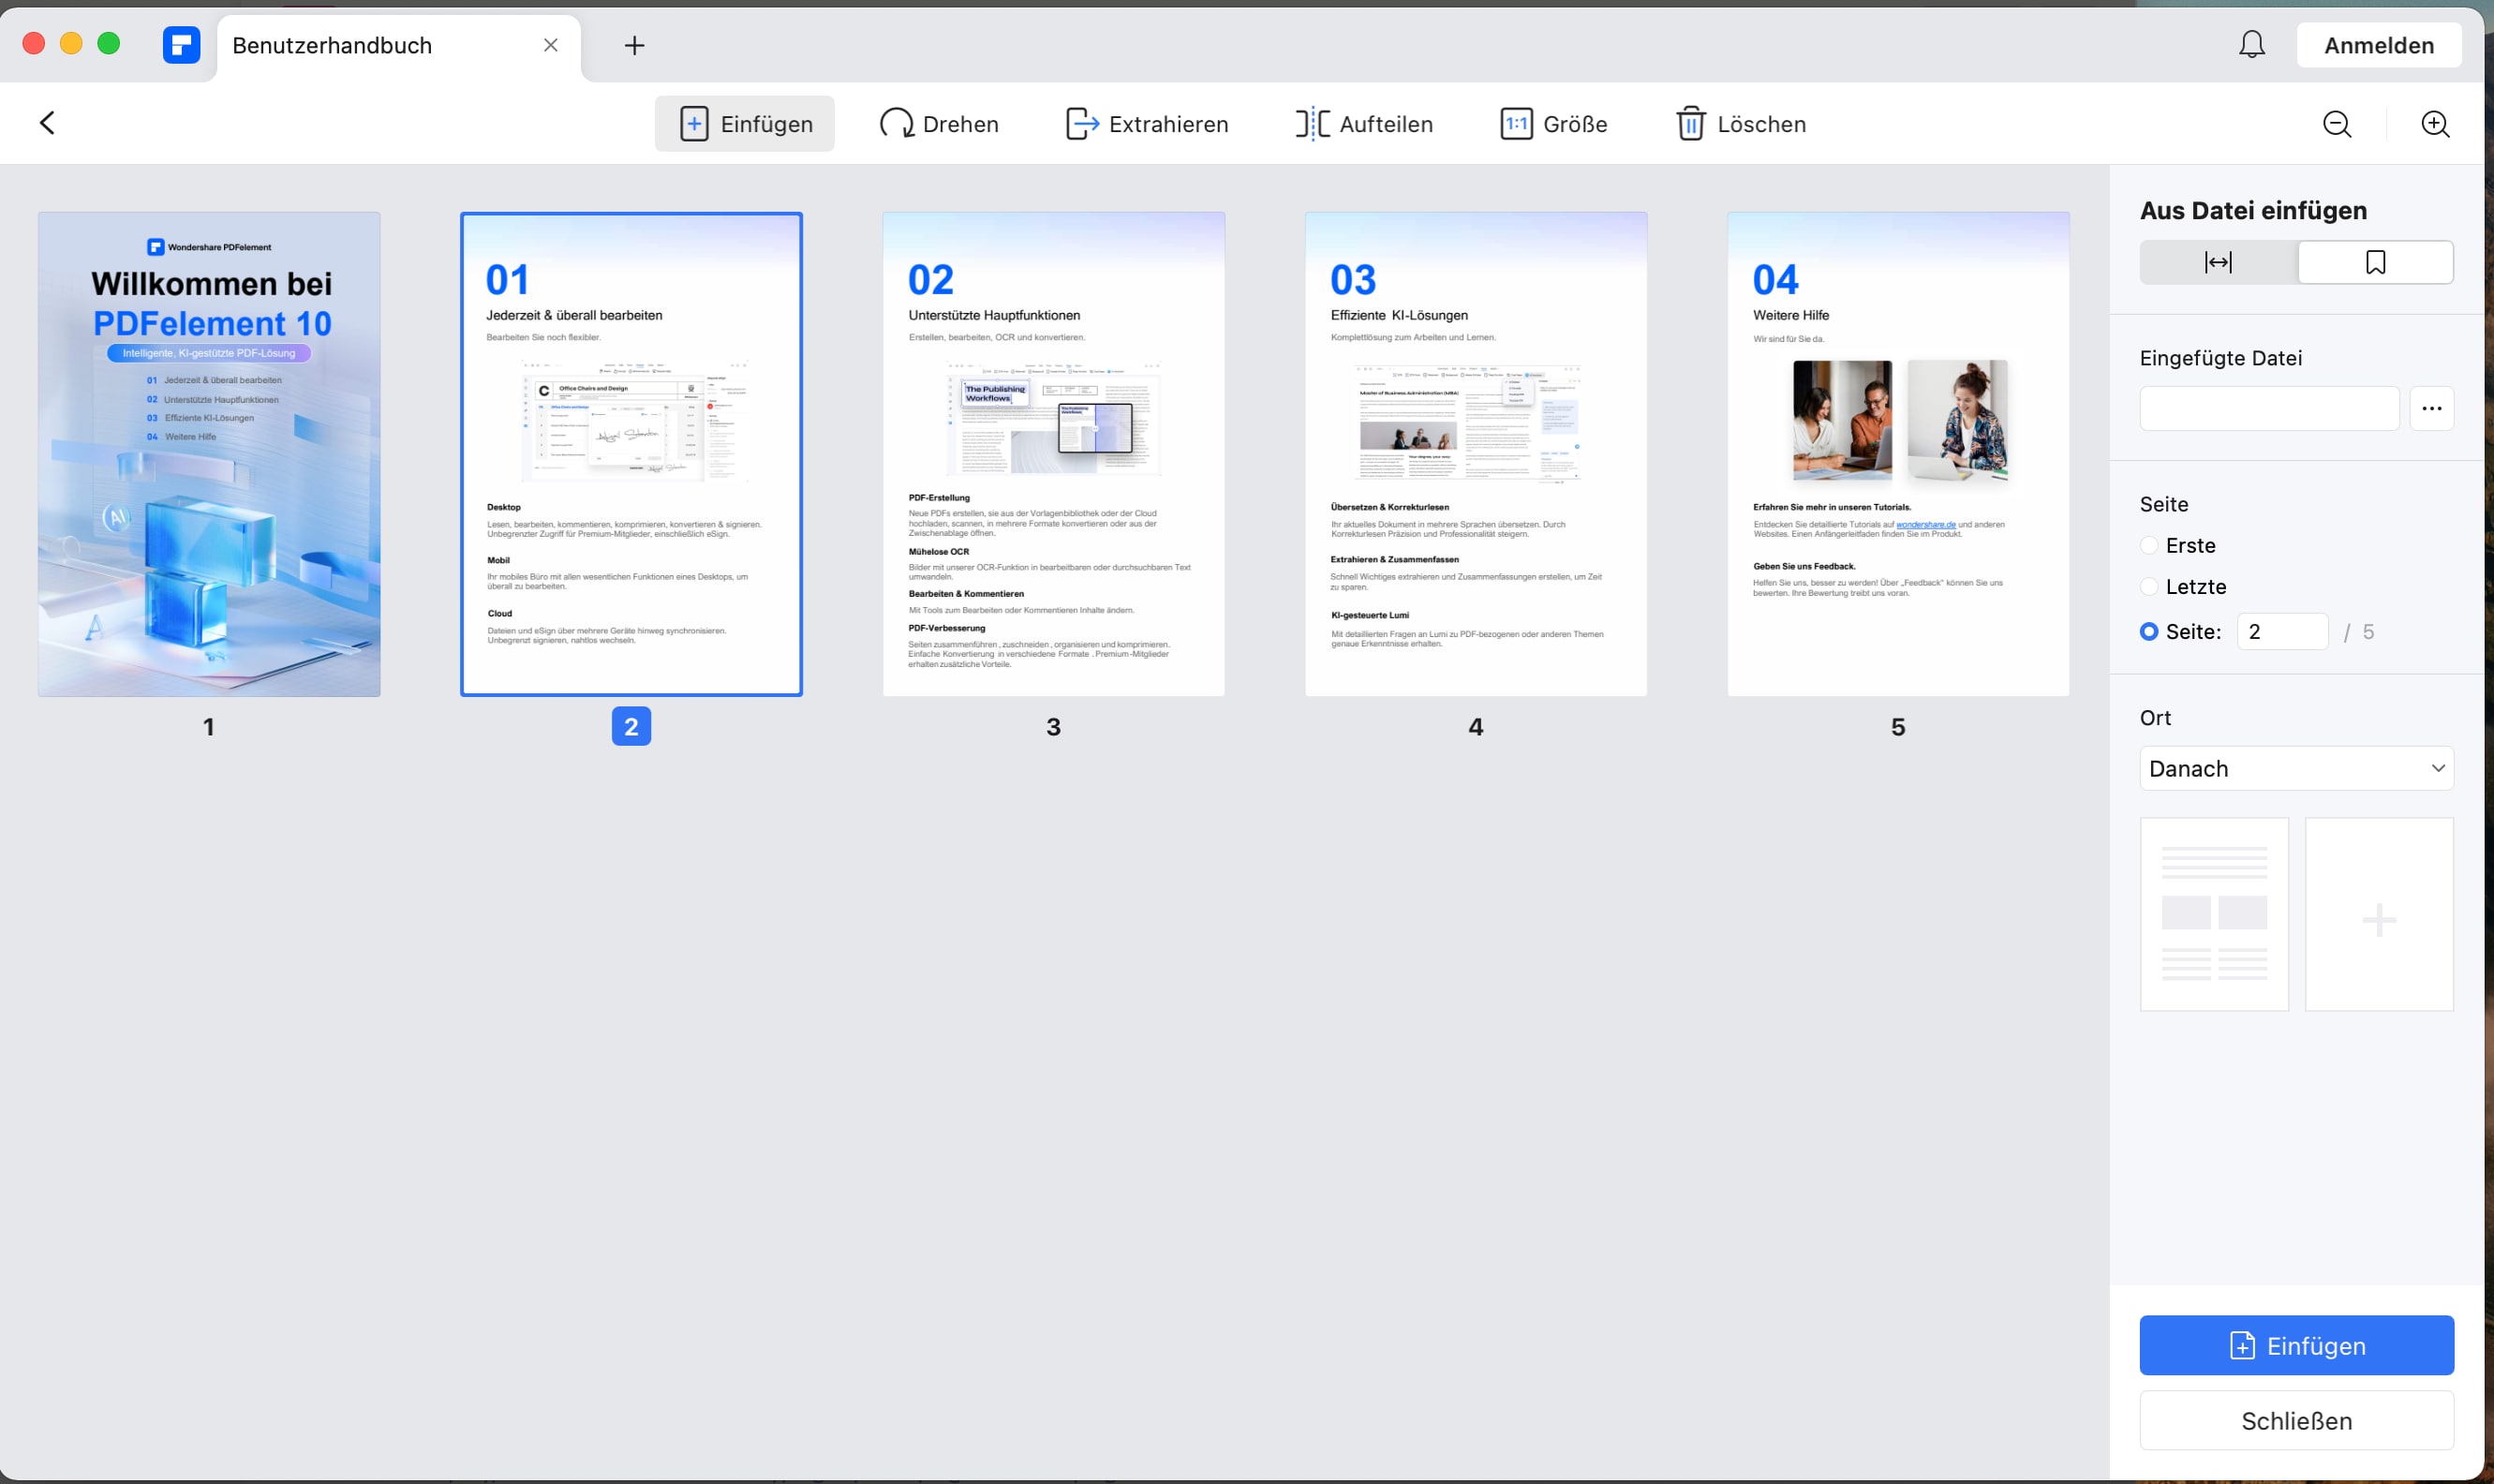2494x1484 pixels.
Task: Click the page number label 5
Action: pos(1898,727)
